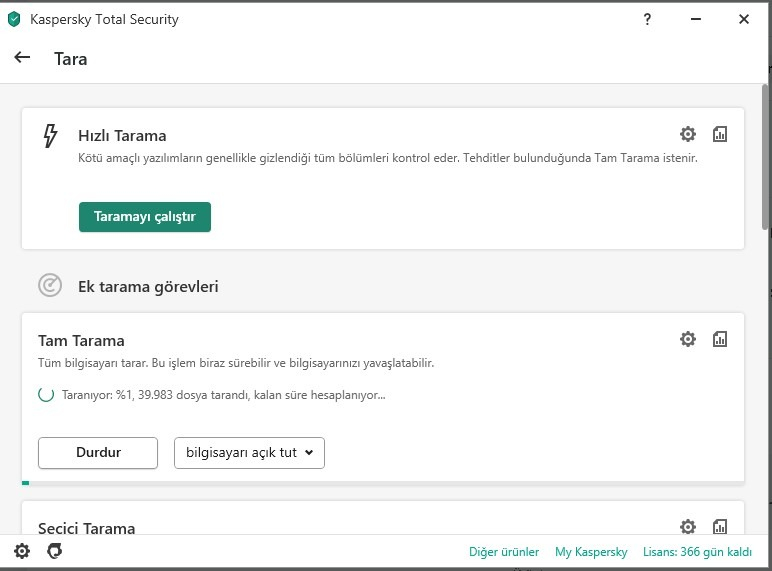Open My Kaspersky link

click(591, 552)
